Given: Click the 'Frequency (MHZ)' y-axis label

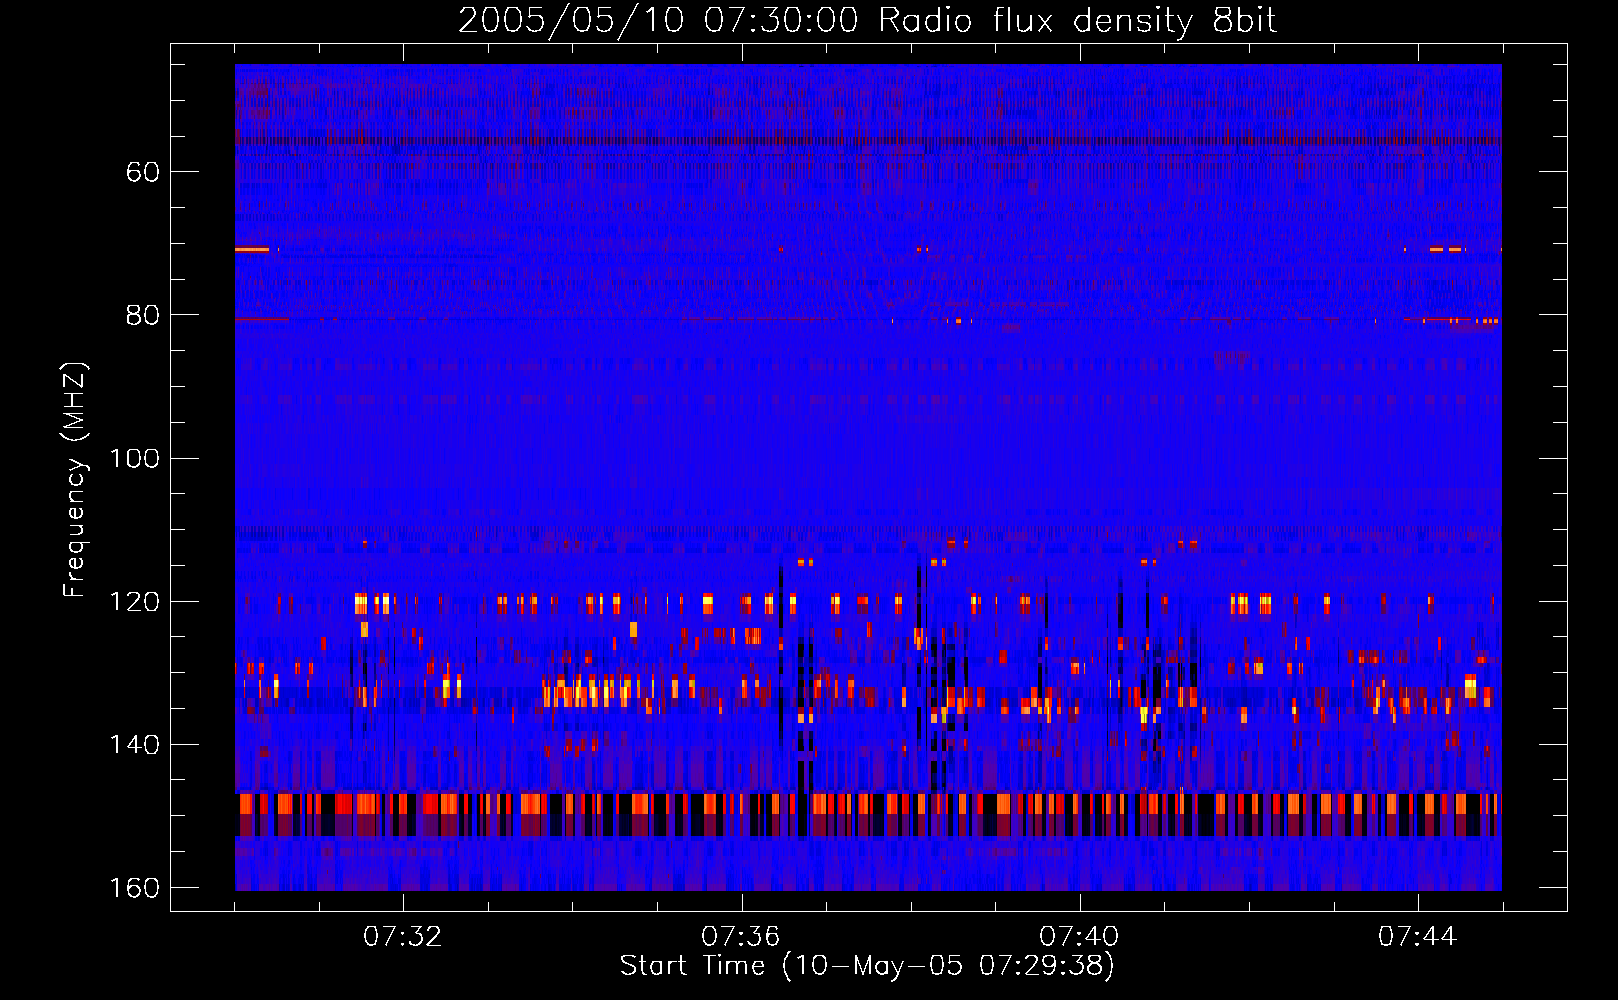Looking at the screenshot, I should (75, 480).
